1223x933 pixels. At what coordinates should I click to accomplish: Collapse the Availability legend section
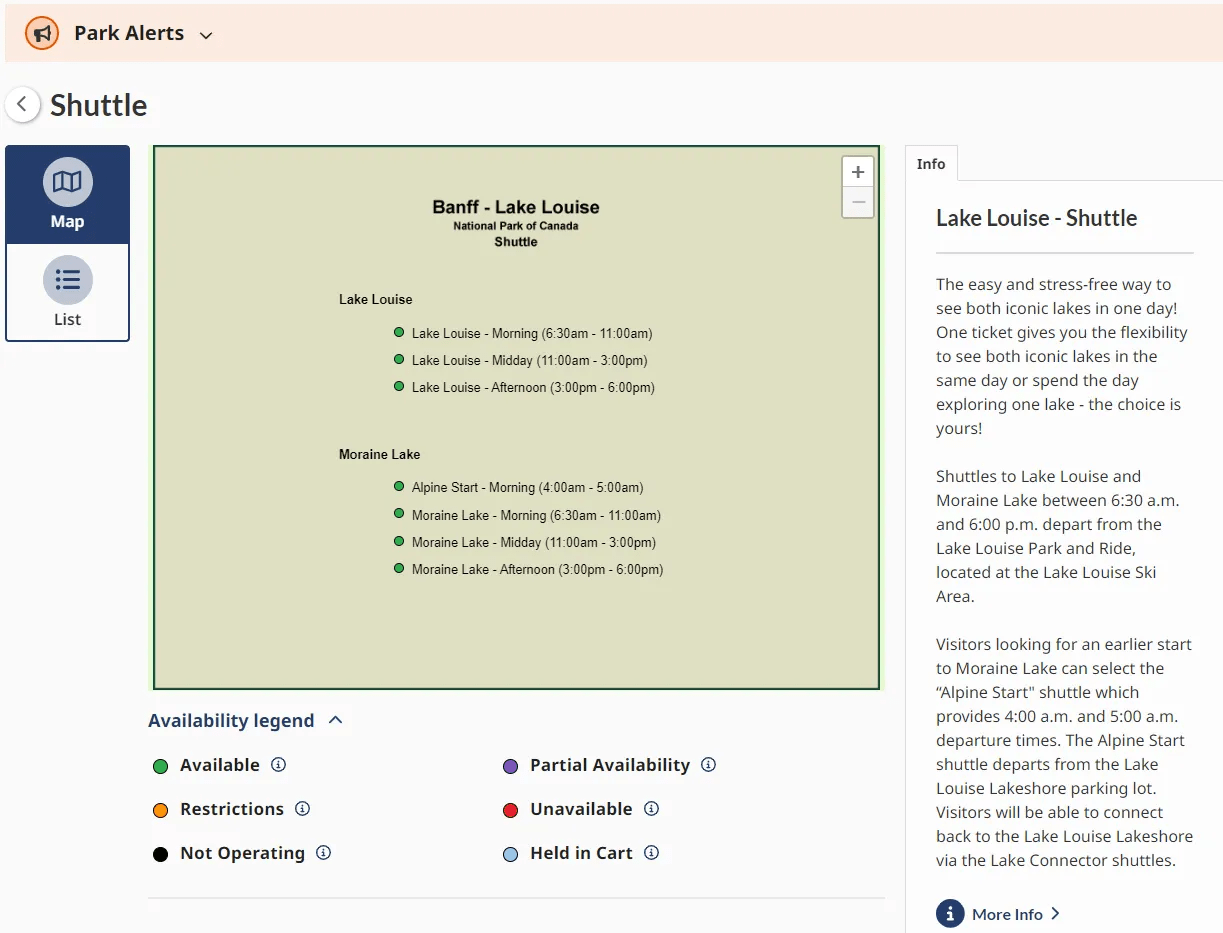point(246,720)
